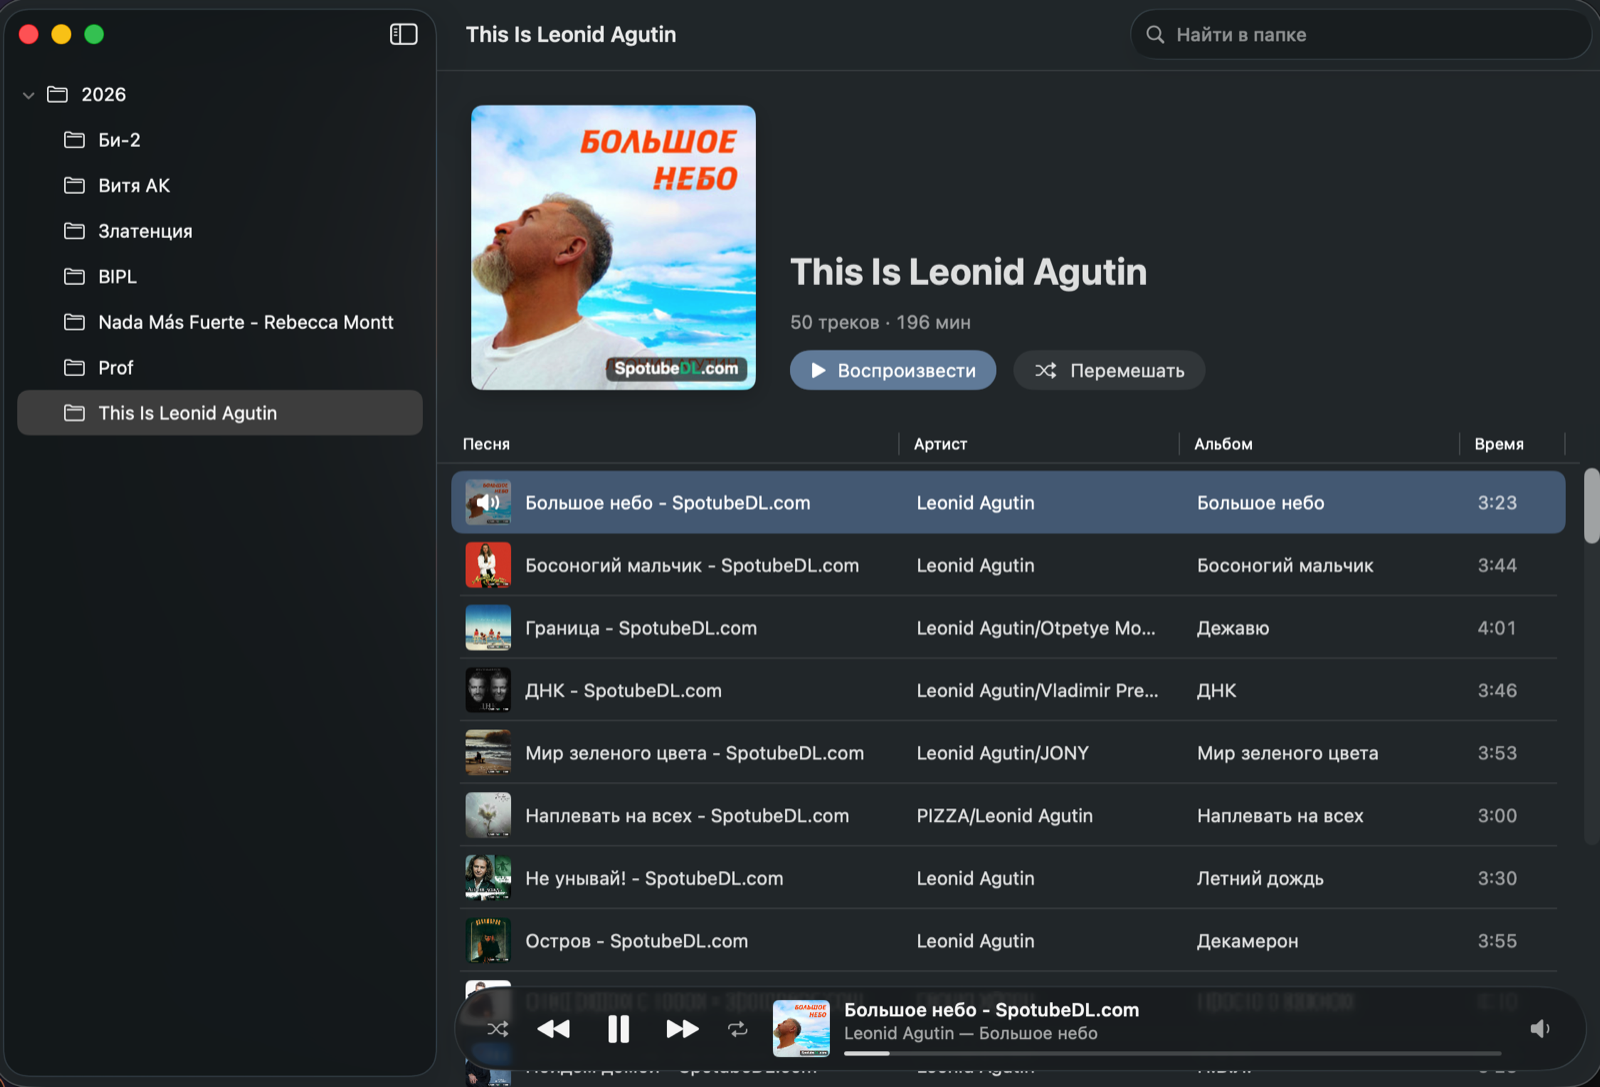1600x1087 pixels.
Task: Click artist PIZZA/Leonid Agutin cell
Action: tap(1004, 816)
